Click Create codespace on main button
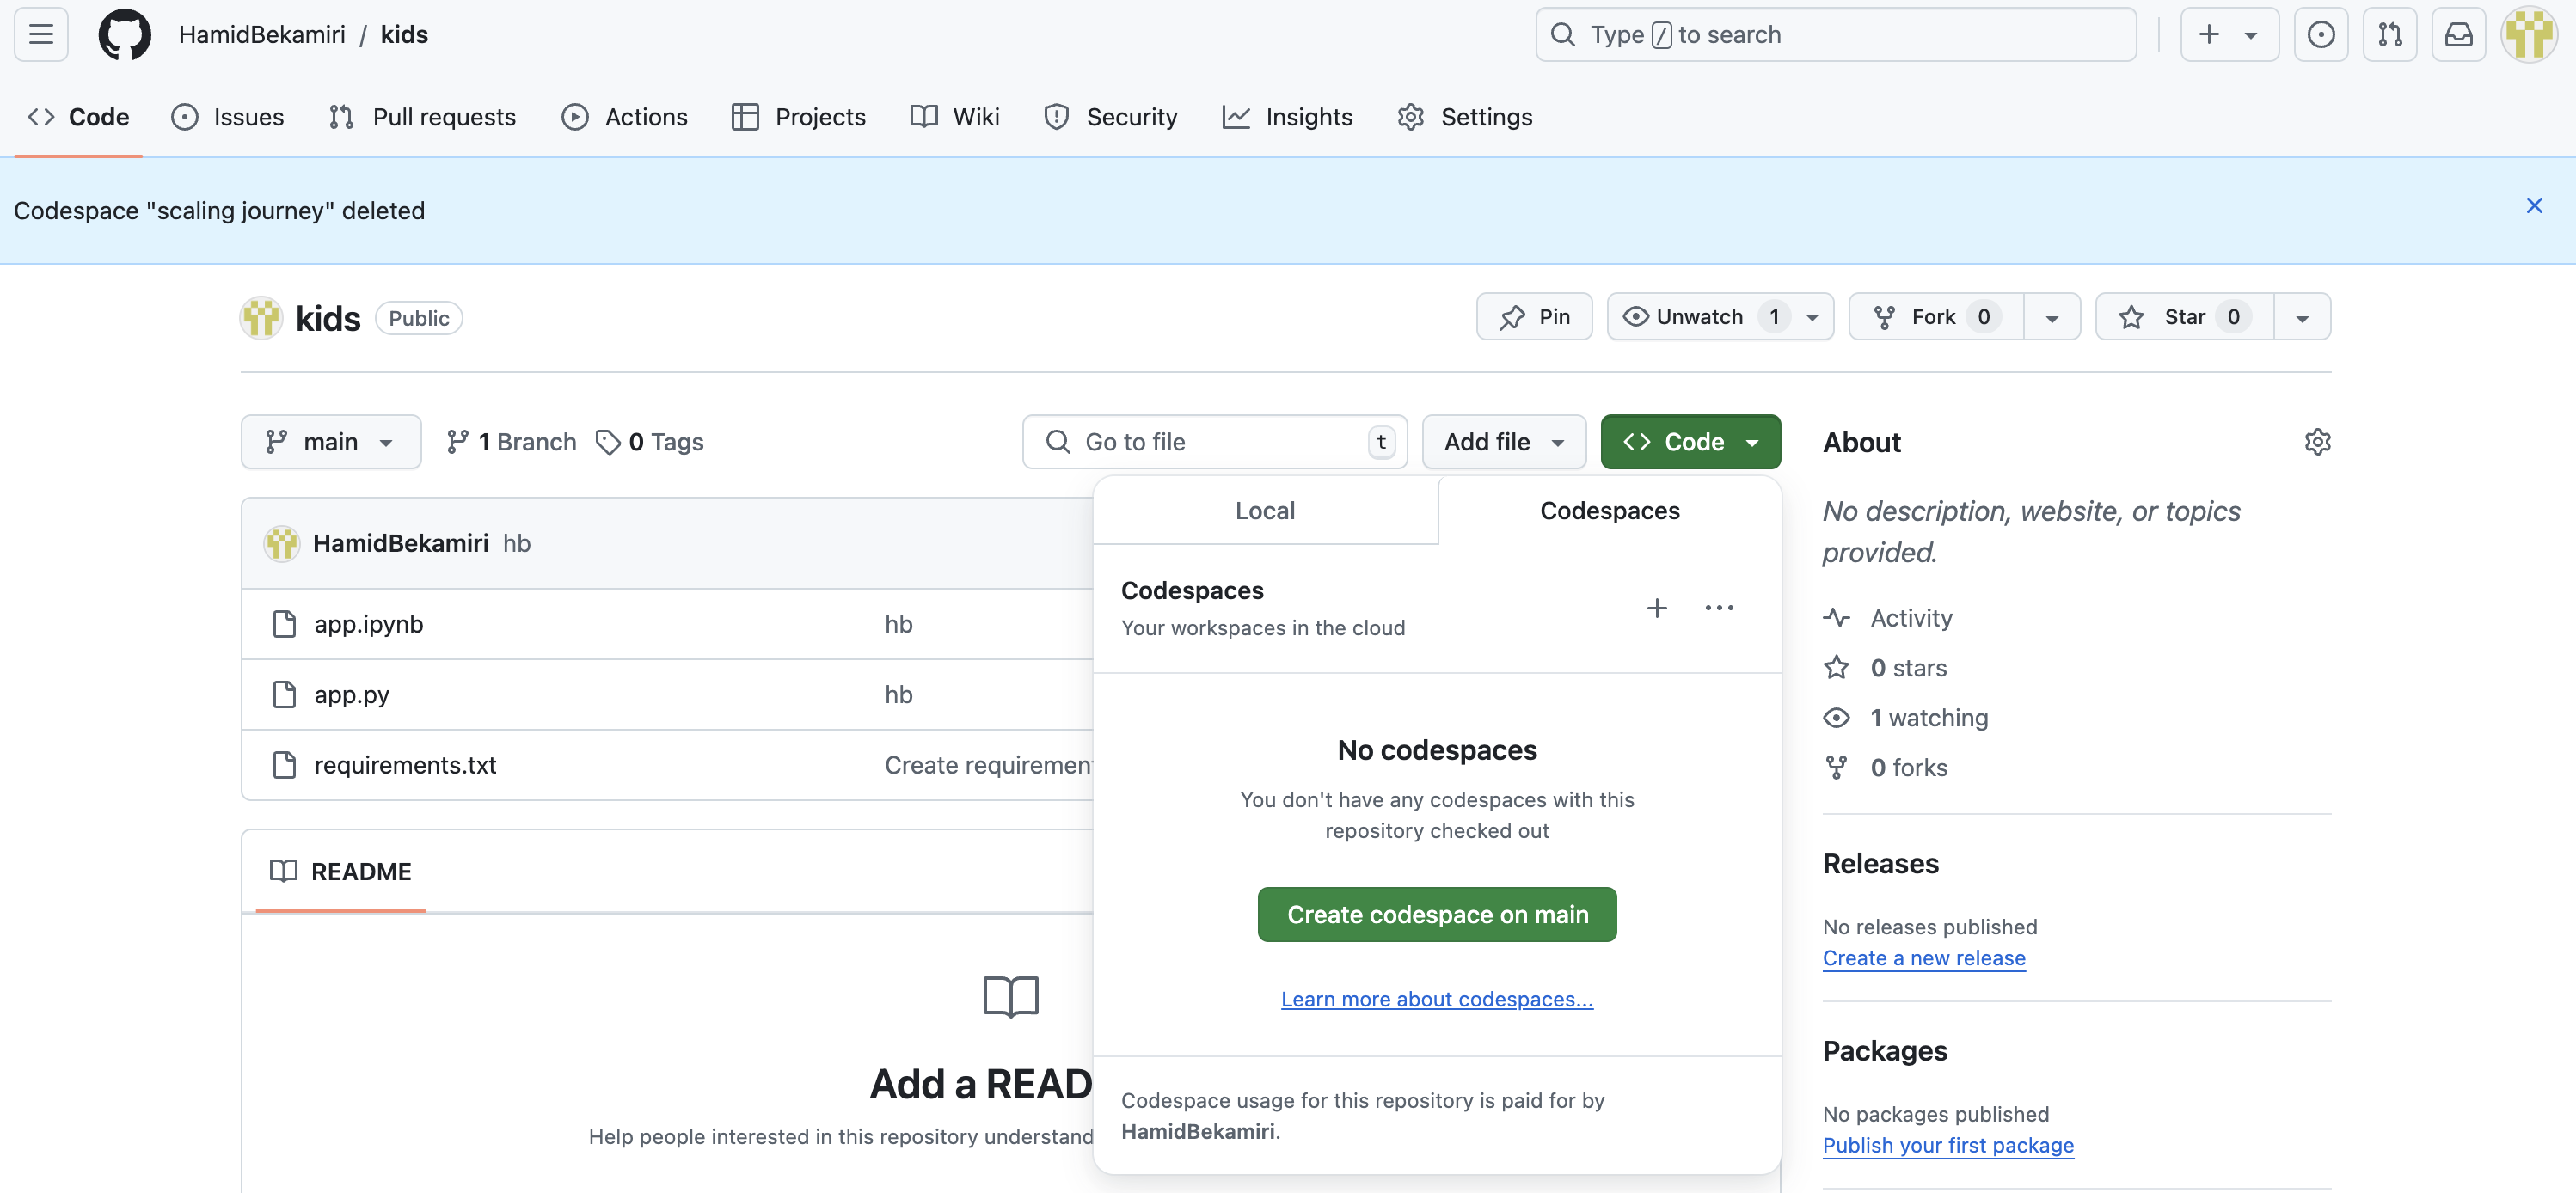The image size is (2576, 1193). tap(1437, 914)
